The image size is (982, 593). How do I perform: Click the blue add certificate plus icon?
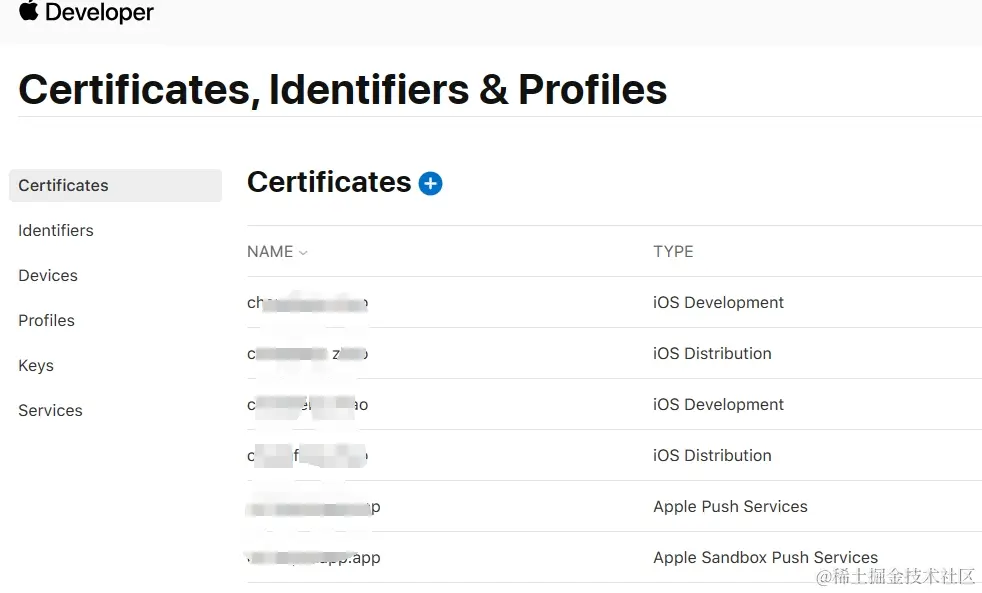(430, 183)
